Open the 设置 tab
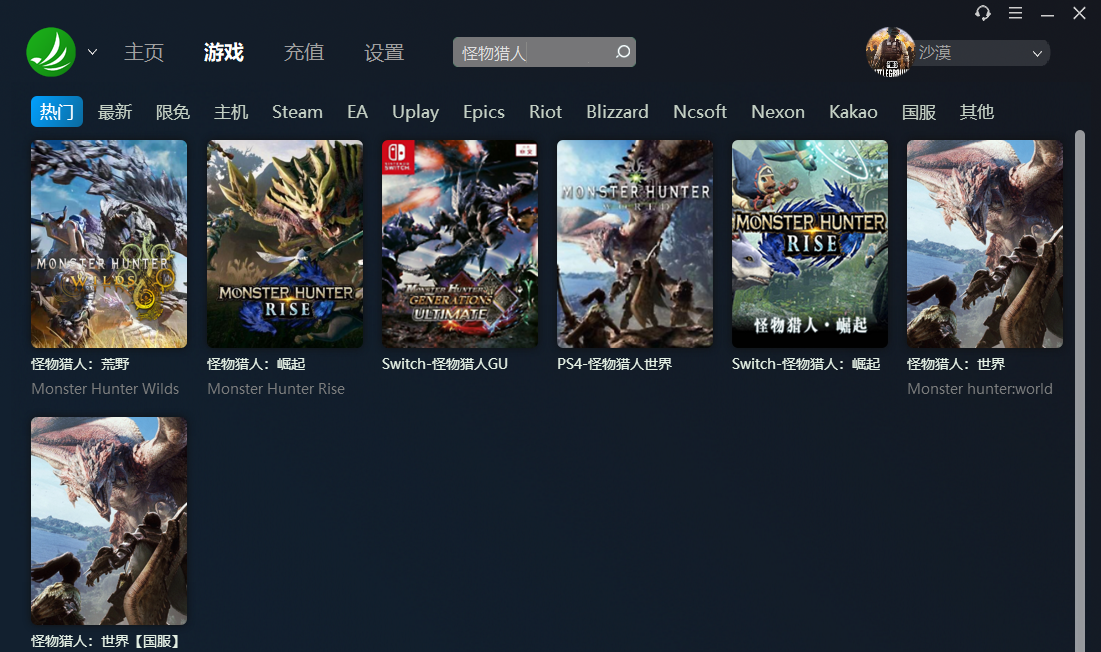 click(384, 53)
